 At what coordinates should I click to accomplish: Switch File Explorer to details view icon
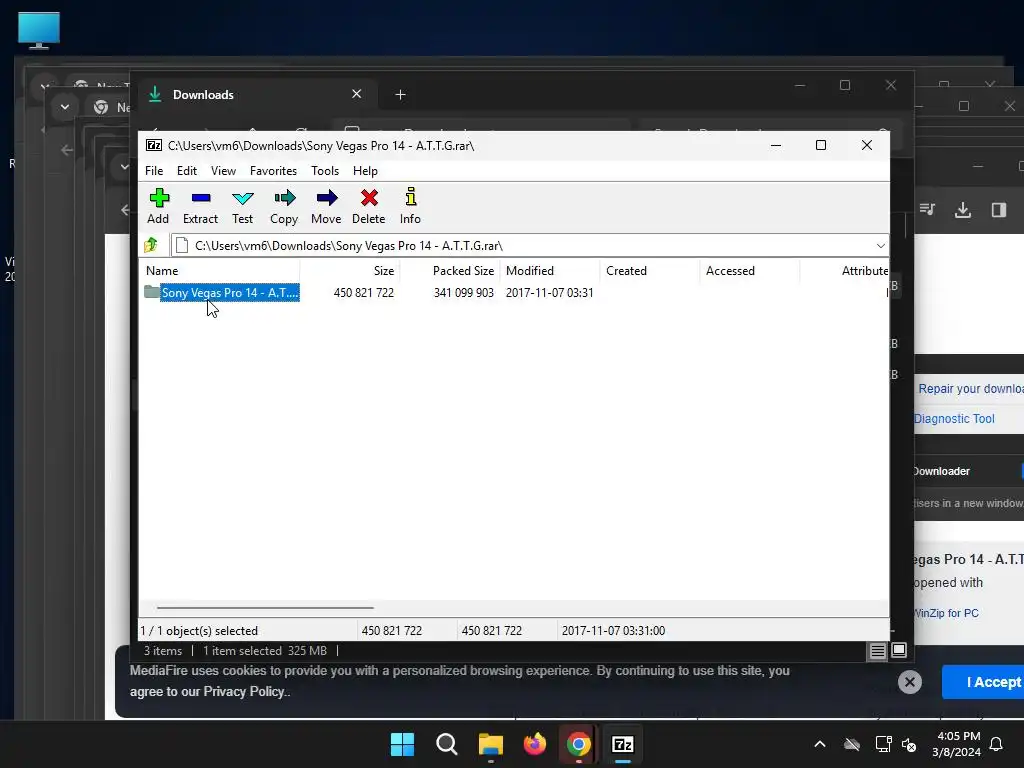[877, 650]
